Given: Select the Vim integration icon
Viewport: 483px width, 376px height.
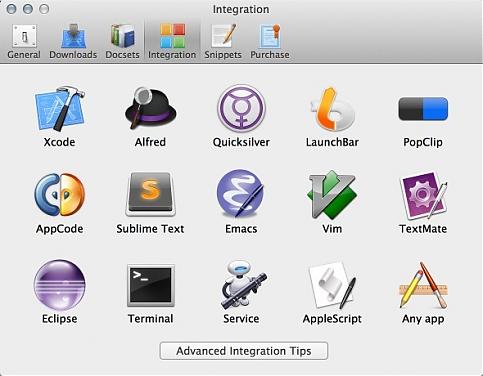Looking at the screenshot, I should [332, 194].
